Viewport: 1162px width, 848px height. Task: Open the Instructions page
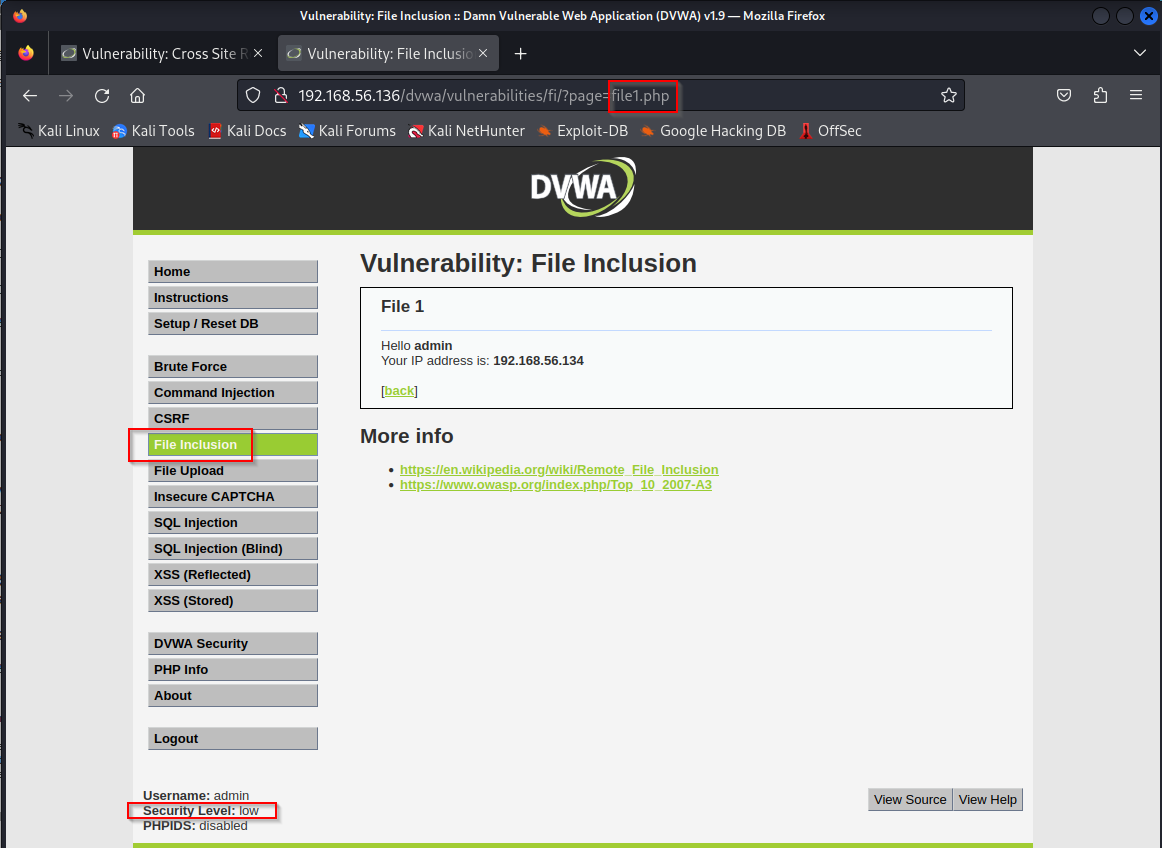pyautogui.click(x=233, y=297)
